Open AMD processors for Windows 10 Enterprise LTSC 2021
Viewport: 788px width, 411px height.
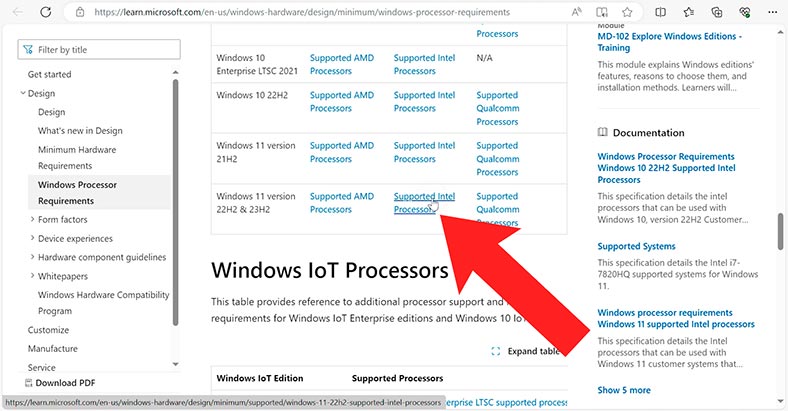coord(342,64)
